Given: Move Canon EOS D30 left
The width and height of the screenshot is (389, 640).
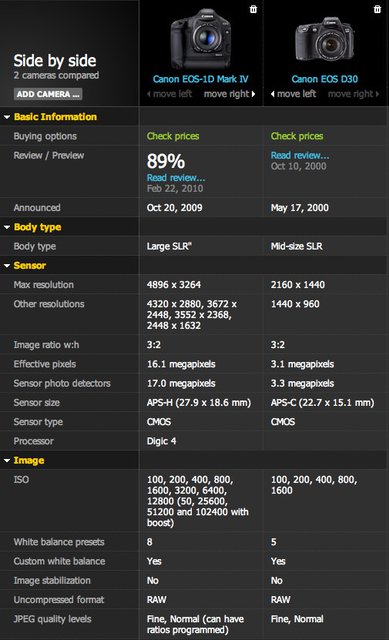Looking at the screenshot, I should [293, 94].
